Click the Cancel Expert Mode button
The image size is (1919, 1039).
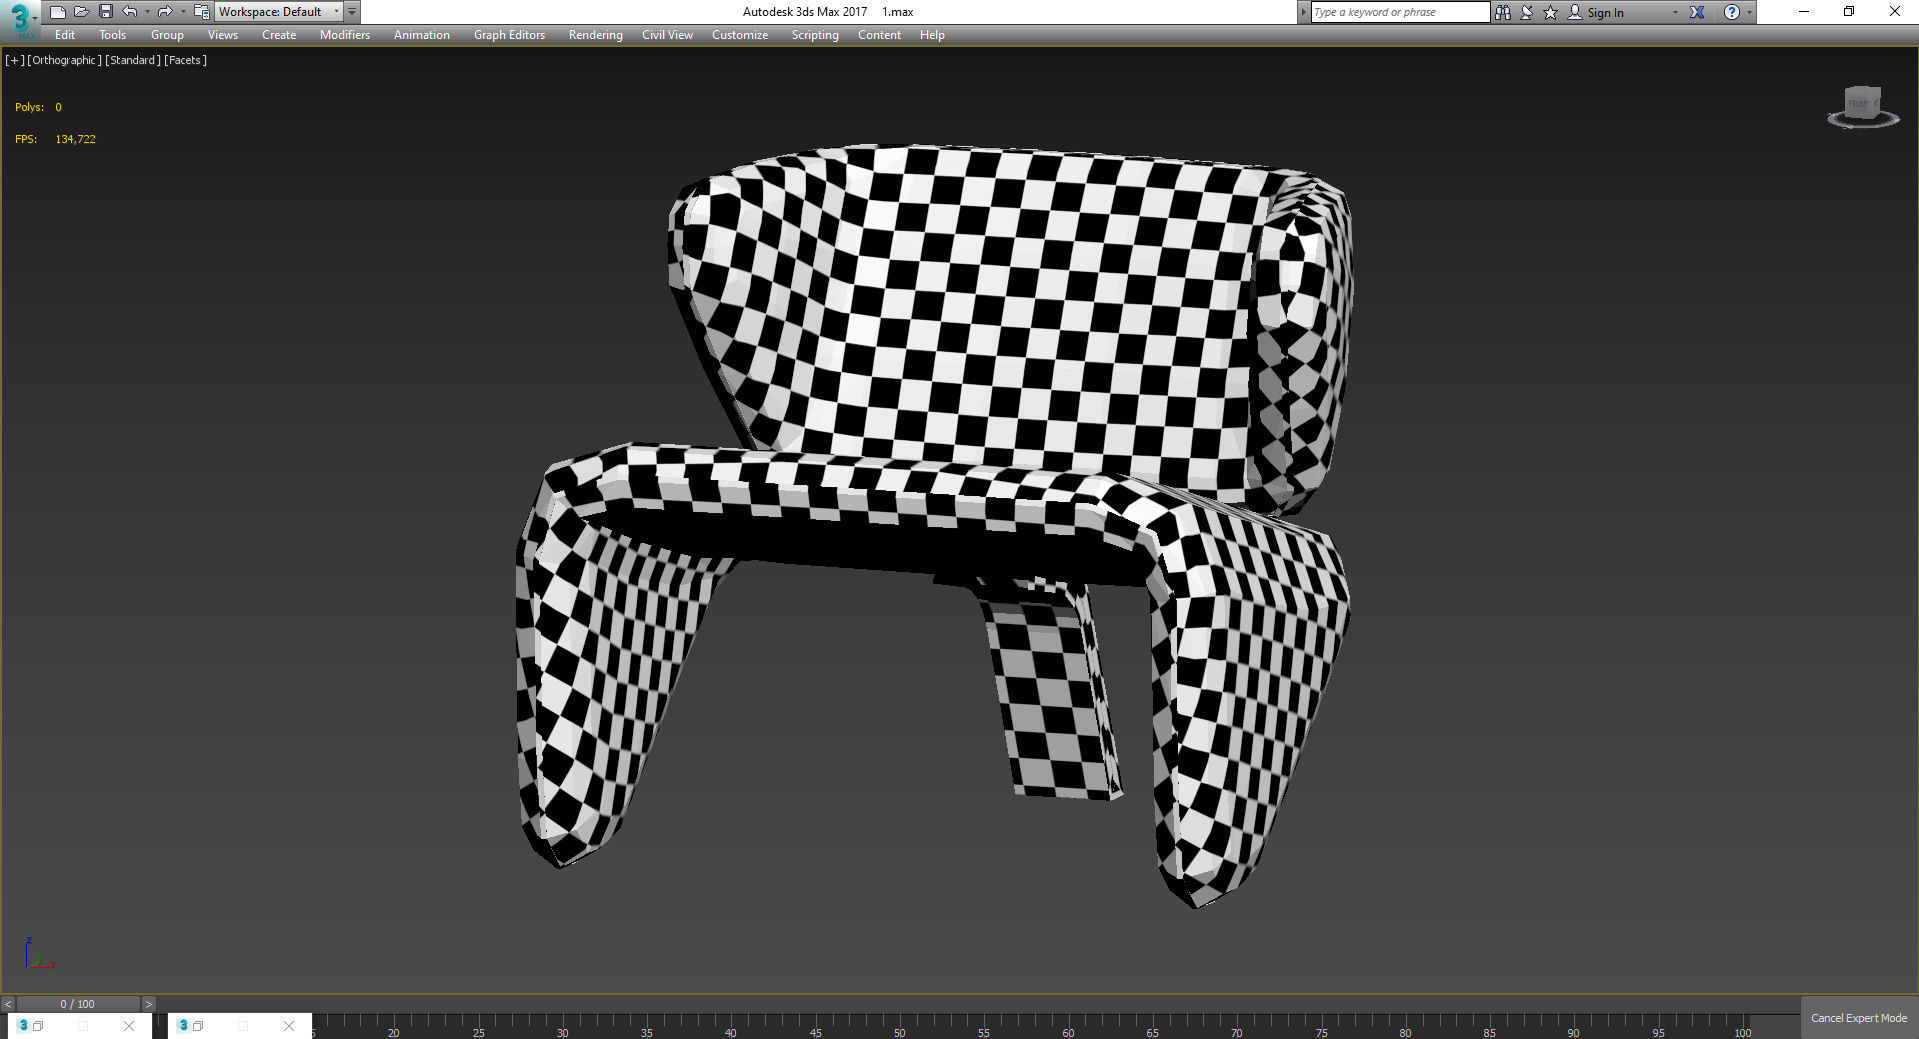pyautogui.click(x=1858, y=1018)
